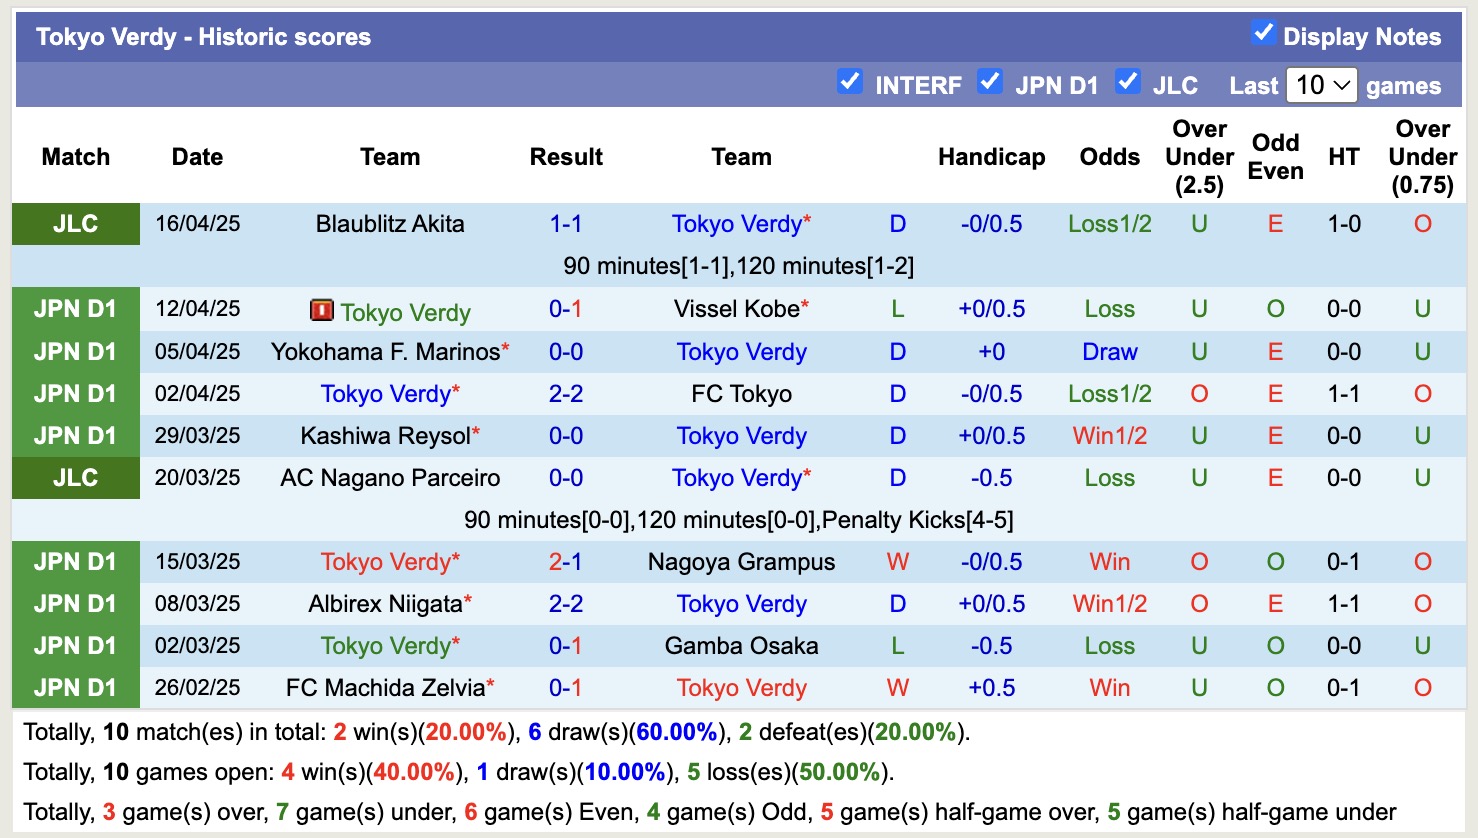The height and width of the screenshot is (838, 1478).
Task: Open the Blaublitz Akita team link
Action: (390, 224)
